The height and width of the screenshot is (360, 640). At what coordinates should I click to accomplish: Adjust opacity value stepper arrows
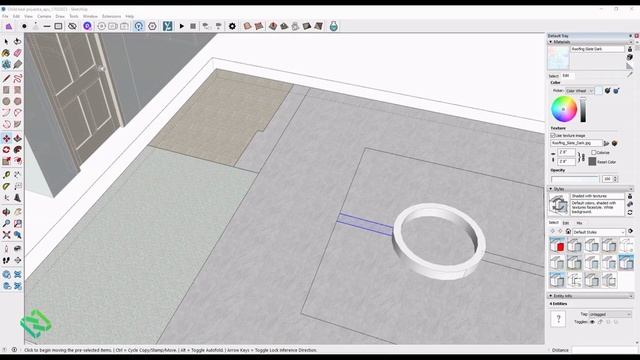616,179
